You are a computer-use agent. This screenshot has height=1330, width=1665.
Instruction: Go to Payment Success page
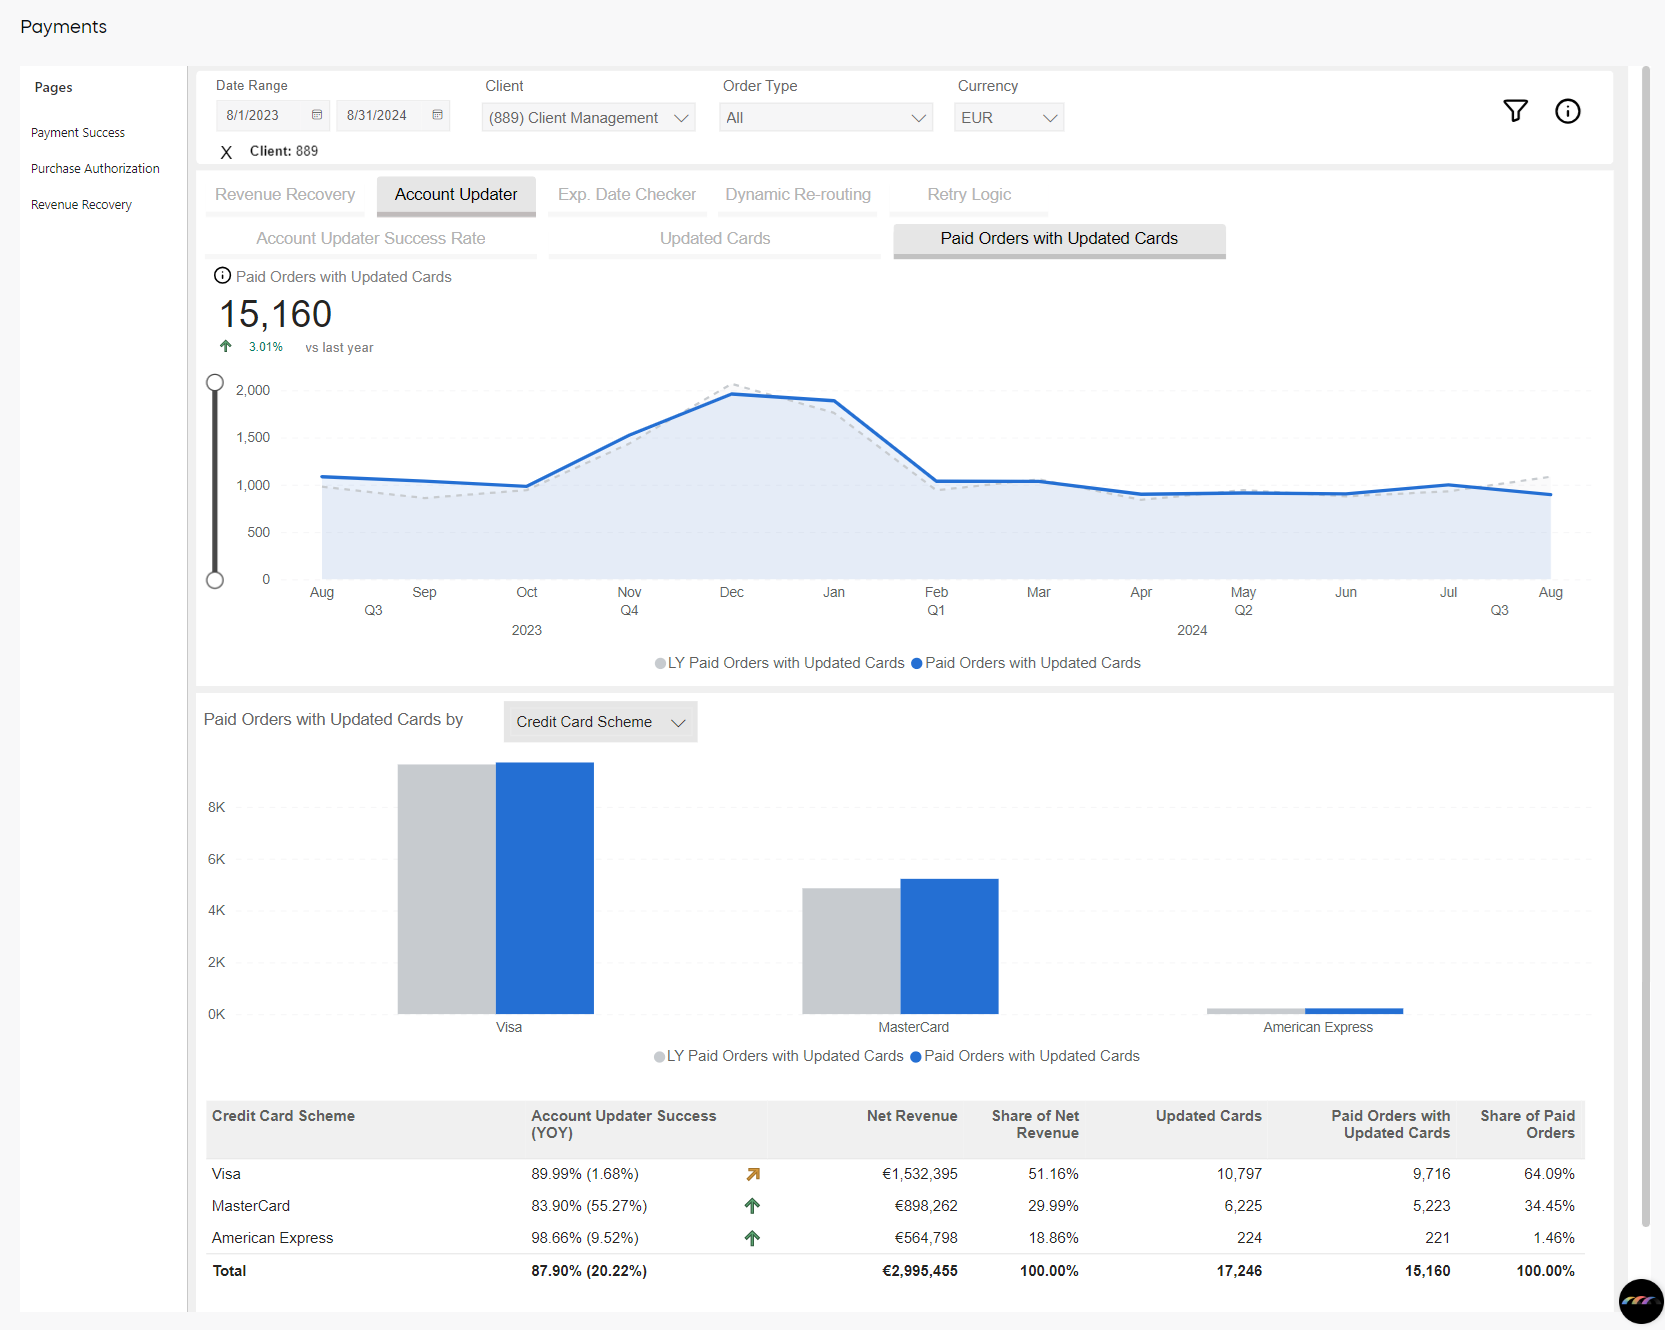pyautogui.click(x=78, y=133)
